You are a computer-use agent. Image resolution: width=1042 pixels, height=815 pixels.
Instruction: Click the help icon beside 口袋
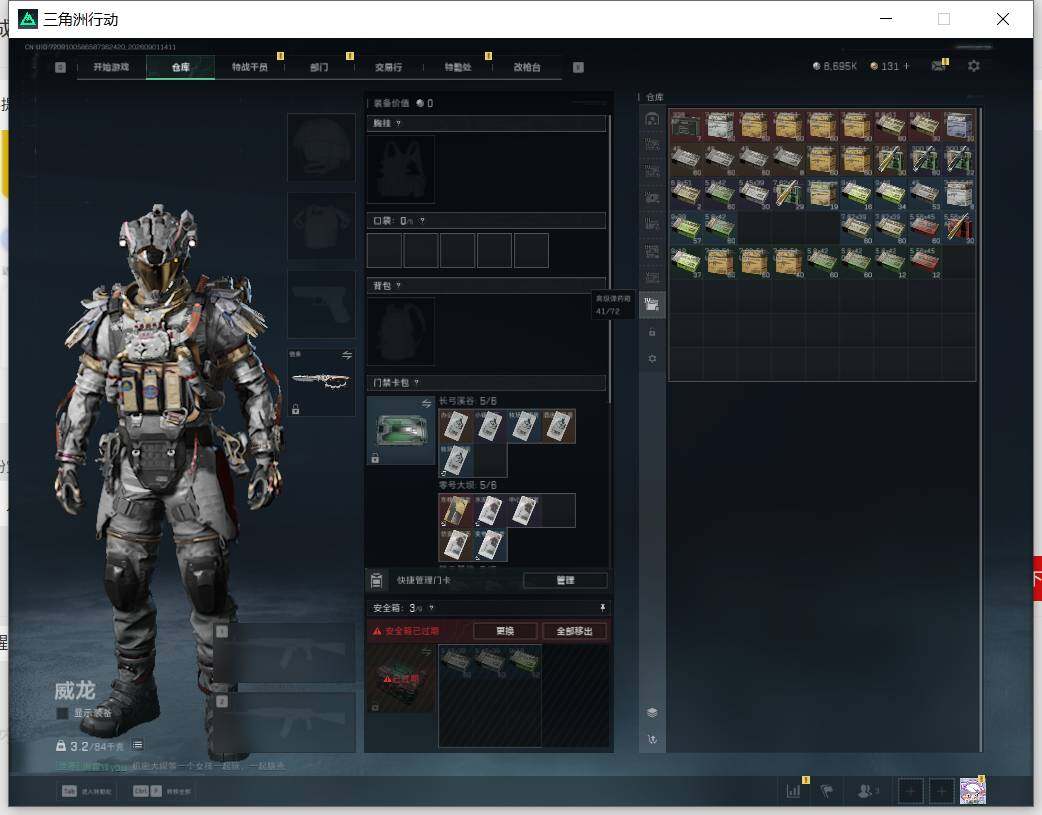[422, 221]
